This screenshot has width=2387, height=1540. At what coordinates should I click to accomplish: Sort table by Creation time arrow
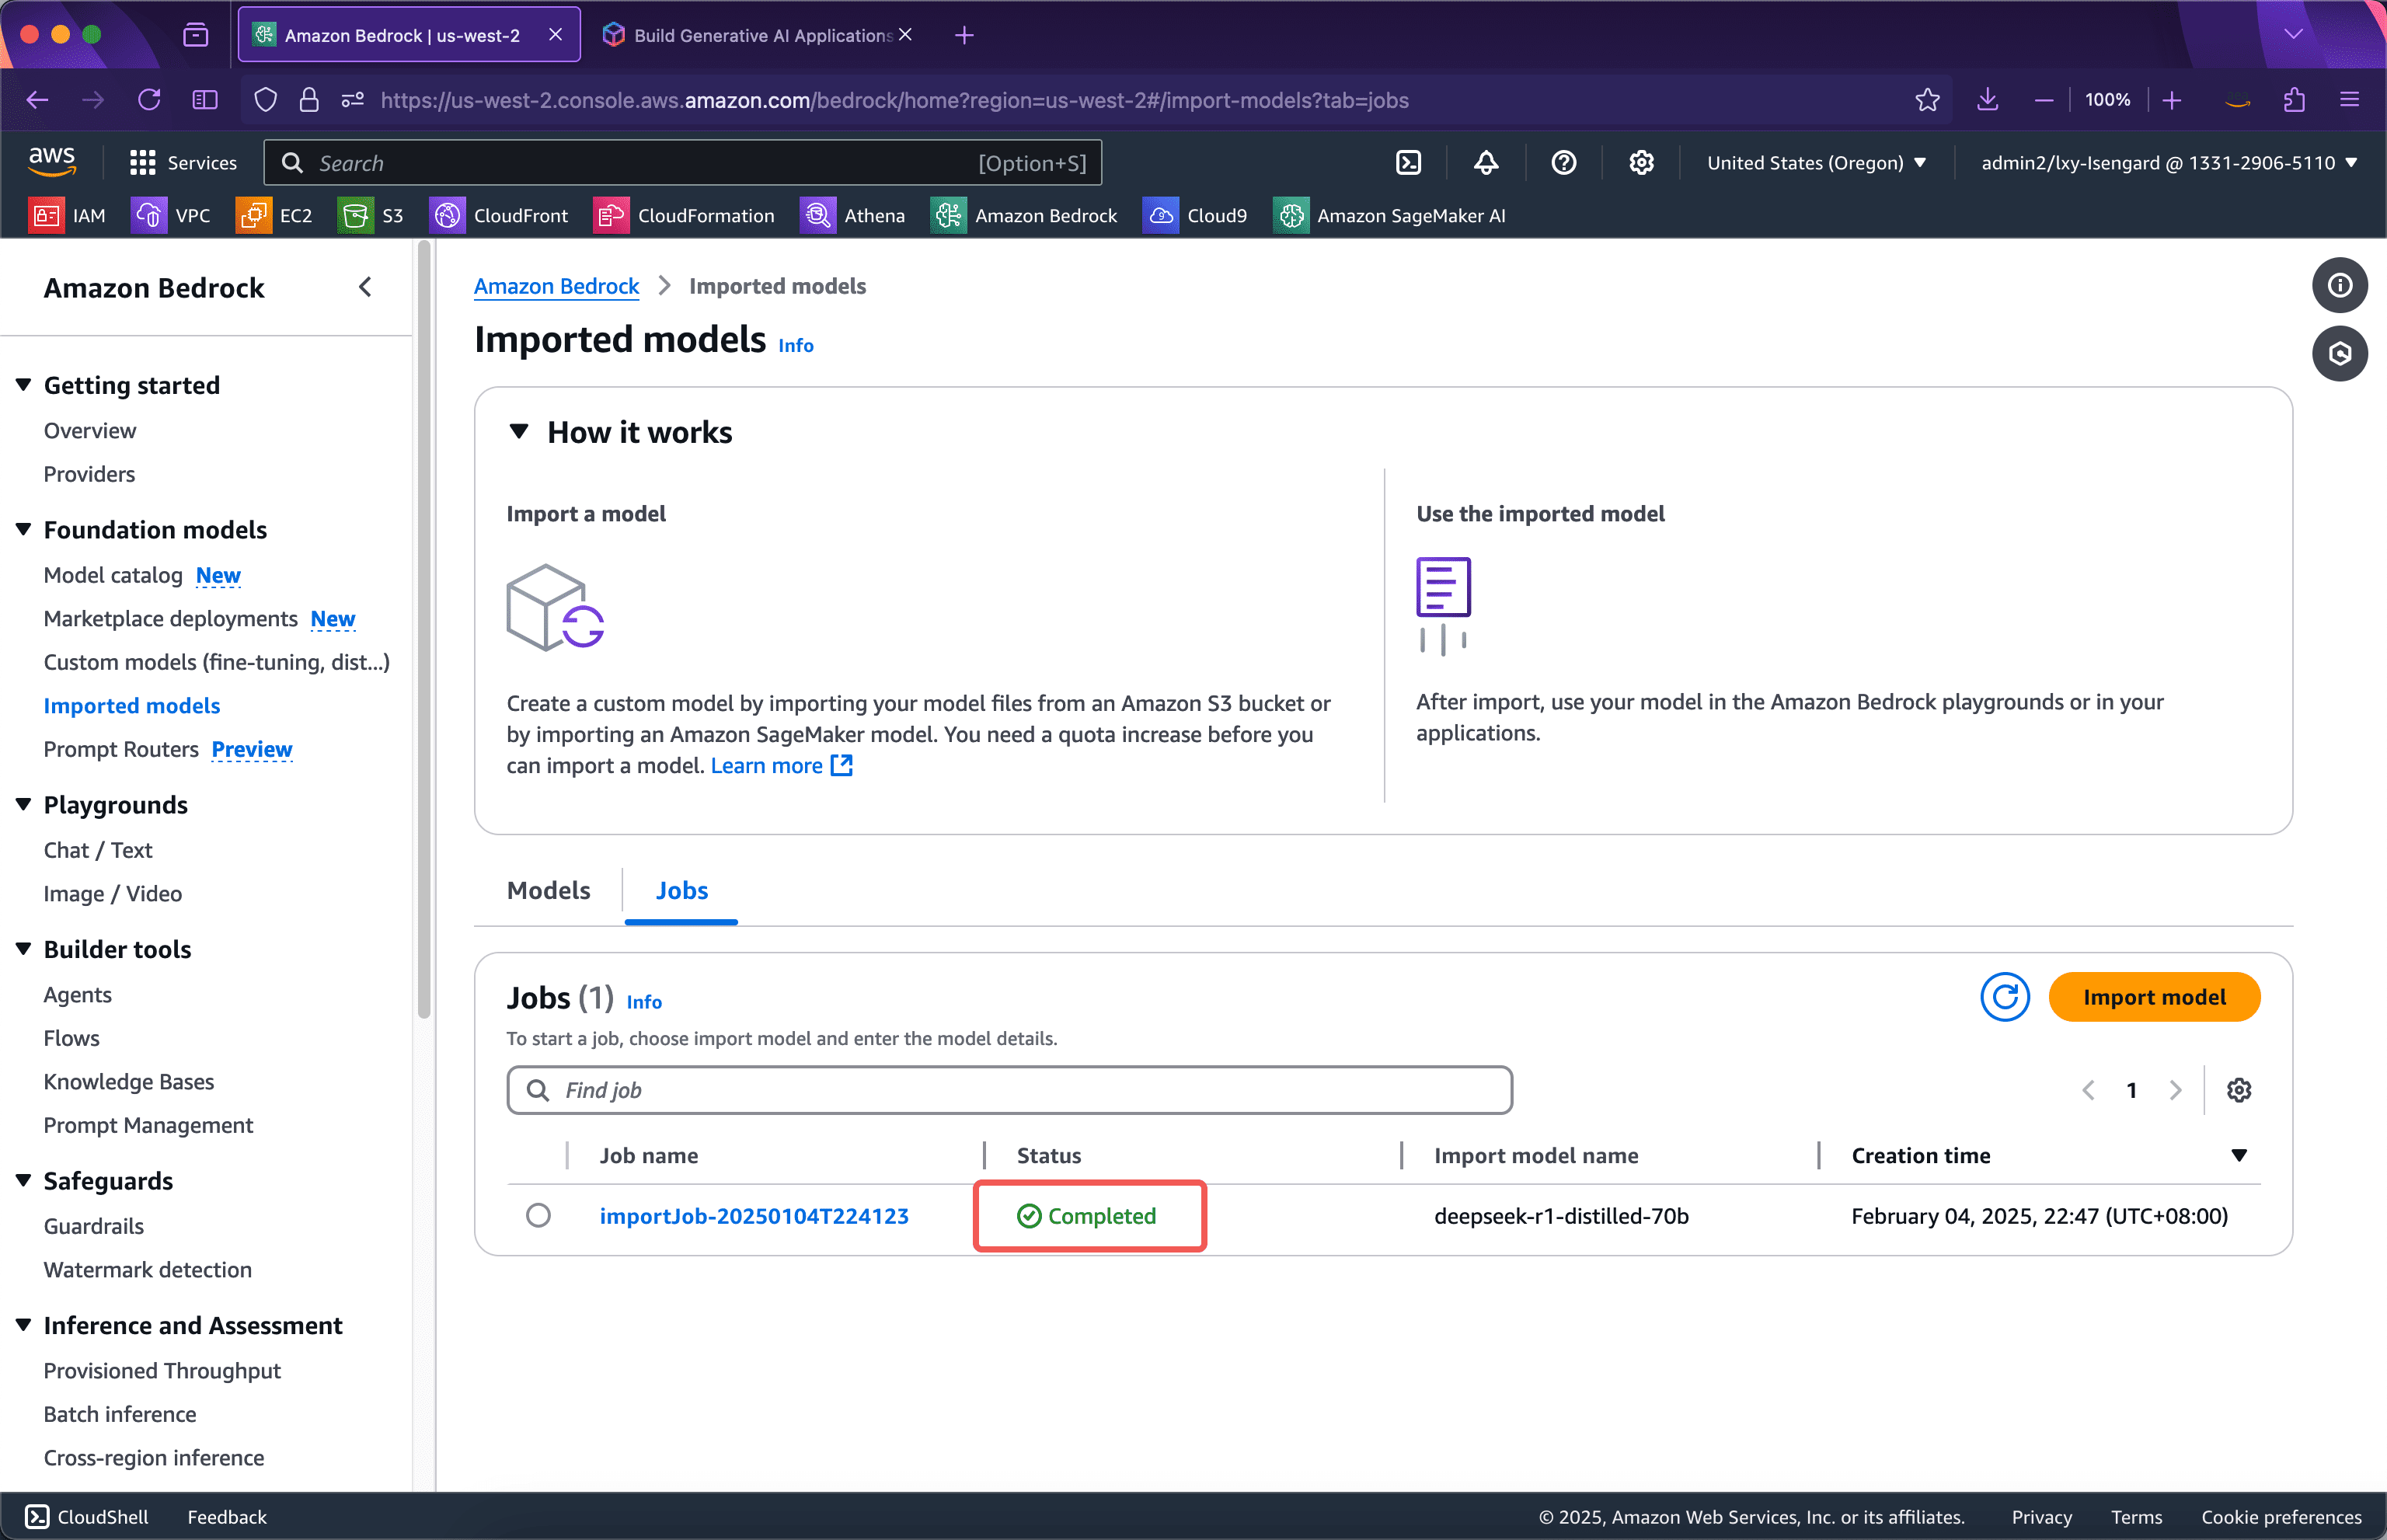click(2240, 1155)
